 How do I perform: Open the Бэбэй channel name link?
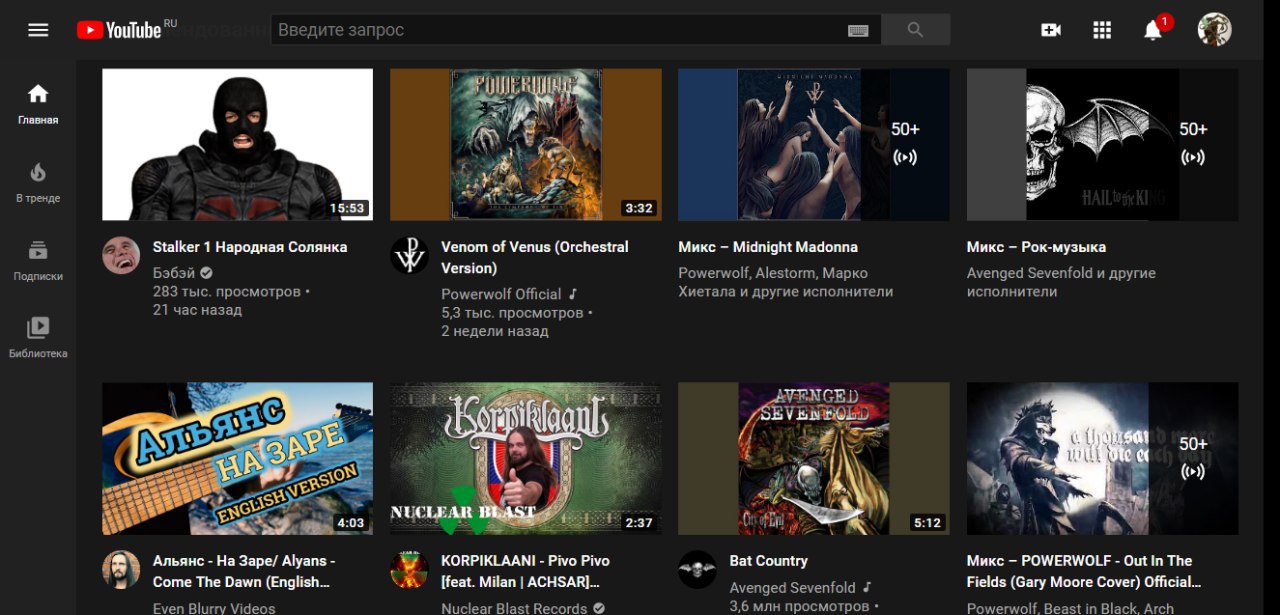pos(174,273)
